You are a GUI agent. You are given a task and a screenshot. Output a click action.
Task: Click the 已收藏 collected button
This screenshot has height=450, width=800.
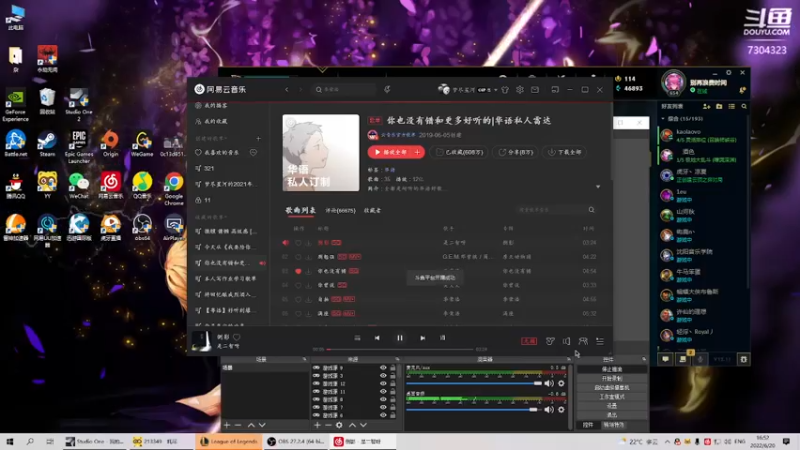pyautogui.click(x=459, y=152)
